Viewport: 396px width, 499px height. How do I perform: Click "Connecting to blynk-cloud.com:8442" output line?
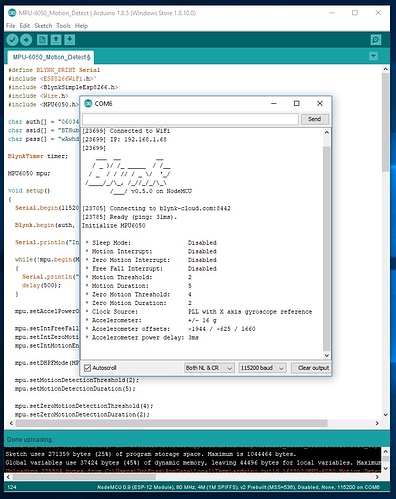(x=156, y=208)
